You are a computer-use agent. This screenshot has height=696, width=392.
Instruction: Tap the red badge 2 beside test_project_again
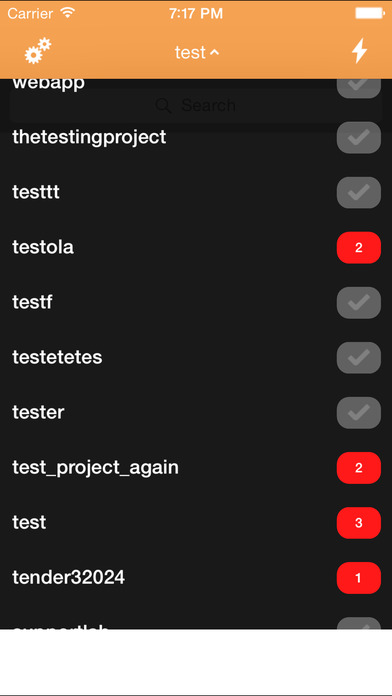click(x=359, y=468)
